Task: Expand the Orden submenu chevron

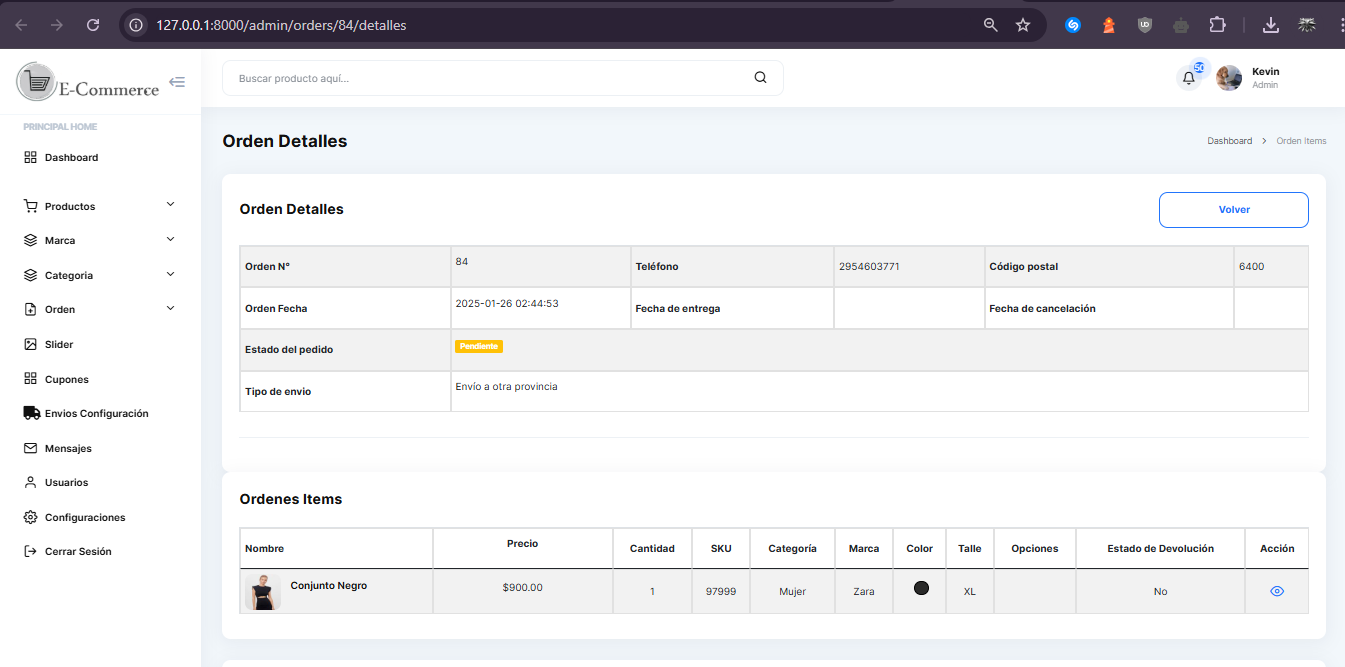Action: tap(170, 309)
